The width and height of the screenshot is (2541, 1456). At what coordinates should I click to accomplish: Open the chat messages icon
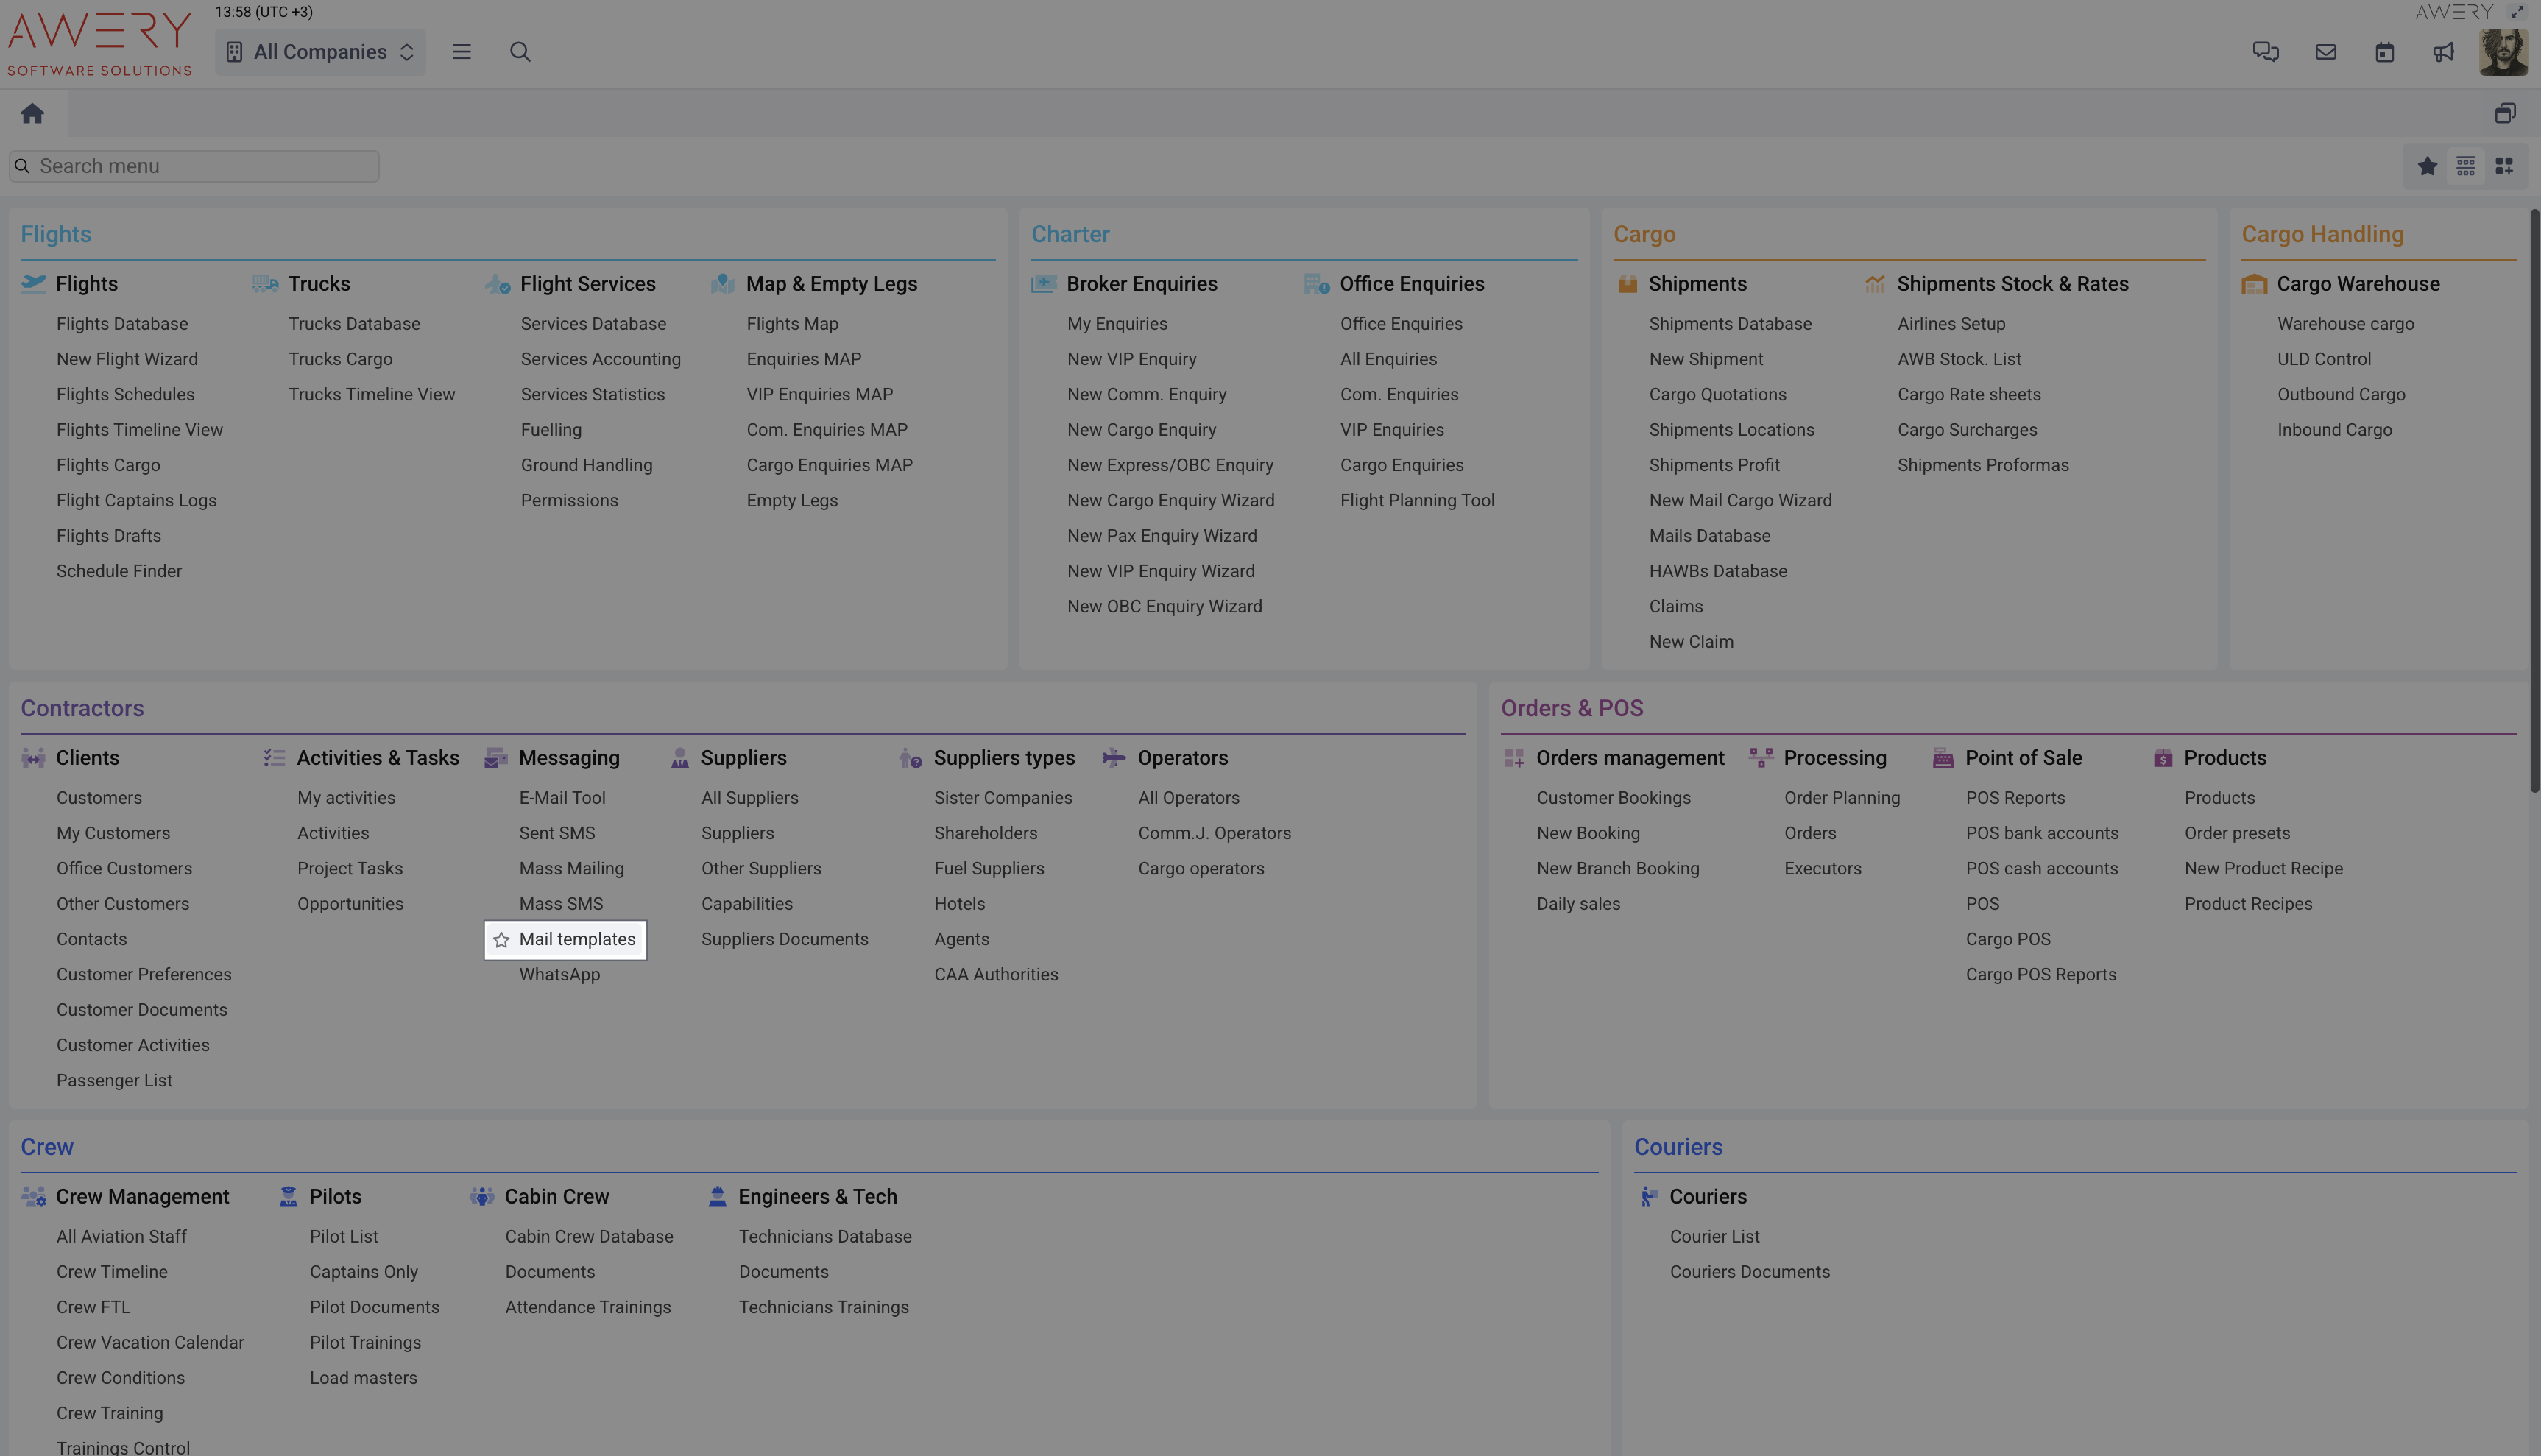click(x=2265, y=52)
